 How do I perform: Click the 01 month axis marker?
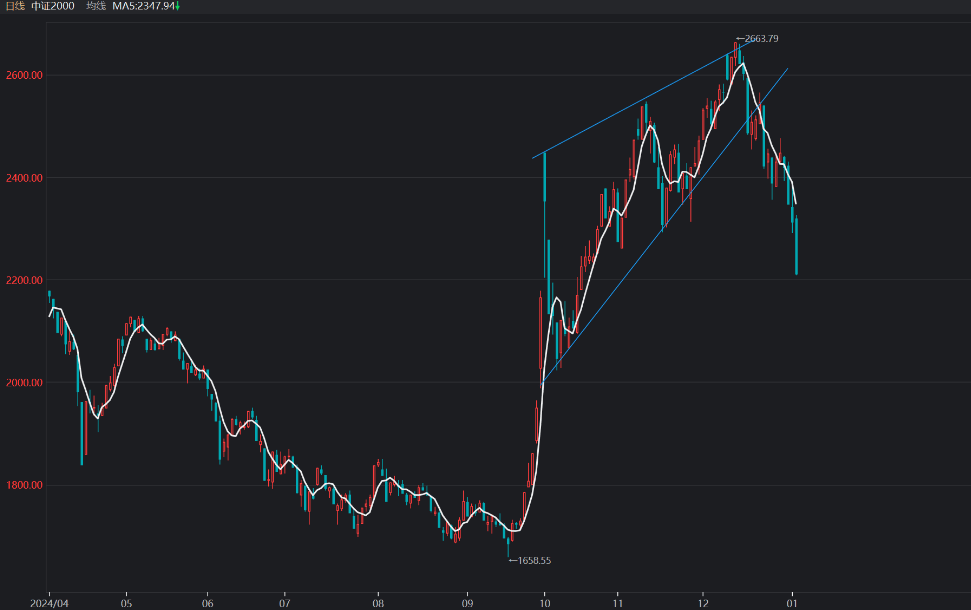point(791,603)
